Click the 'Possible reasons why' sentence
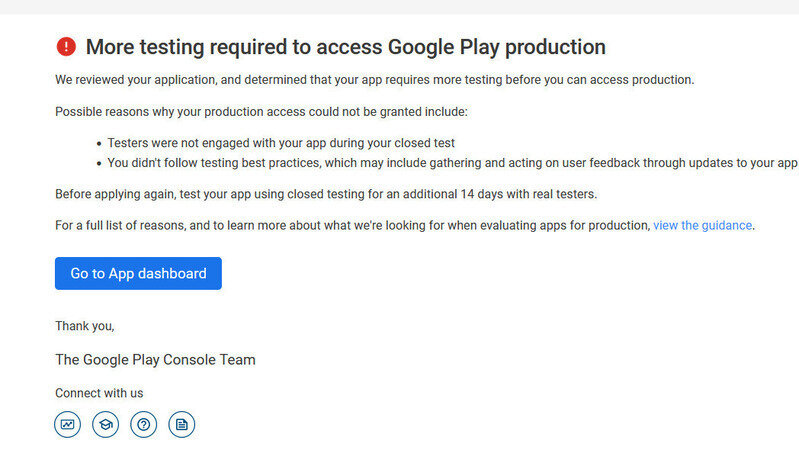The height and width of the screenshot is (450, 799). click(x=261, y=112)
